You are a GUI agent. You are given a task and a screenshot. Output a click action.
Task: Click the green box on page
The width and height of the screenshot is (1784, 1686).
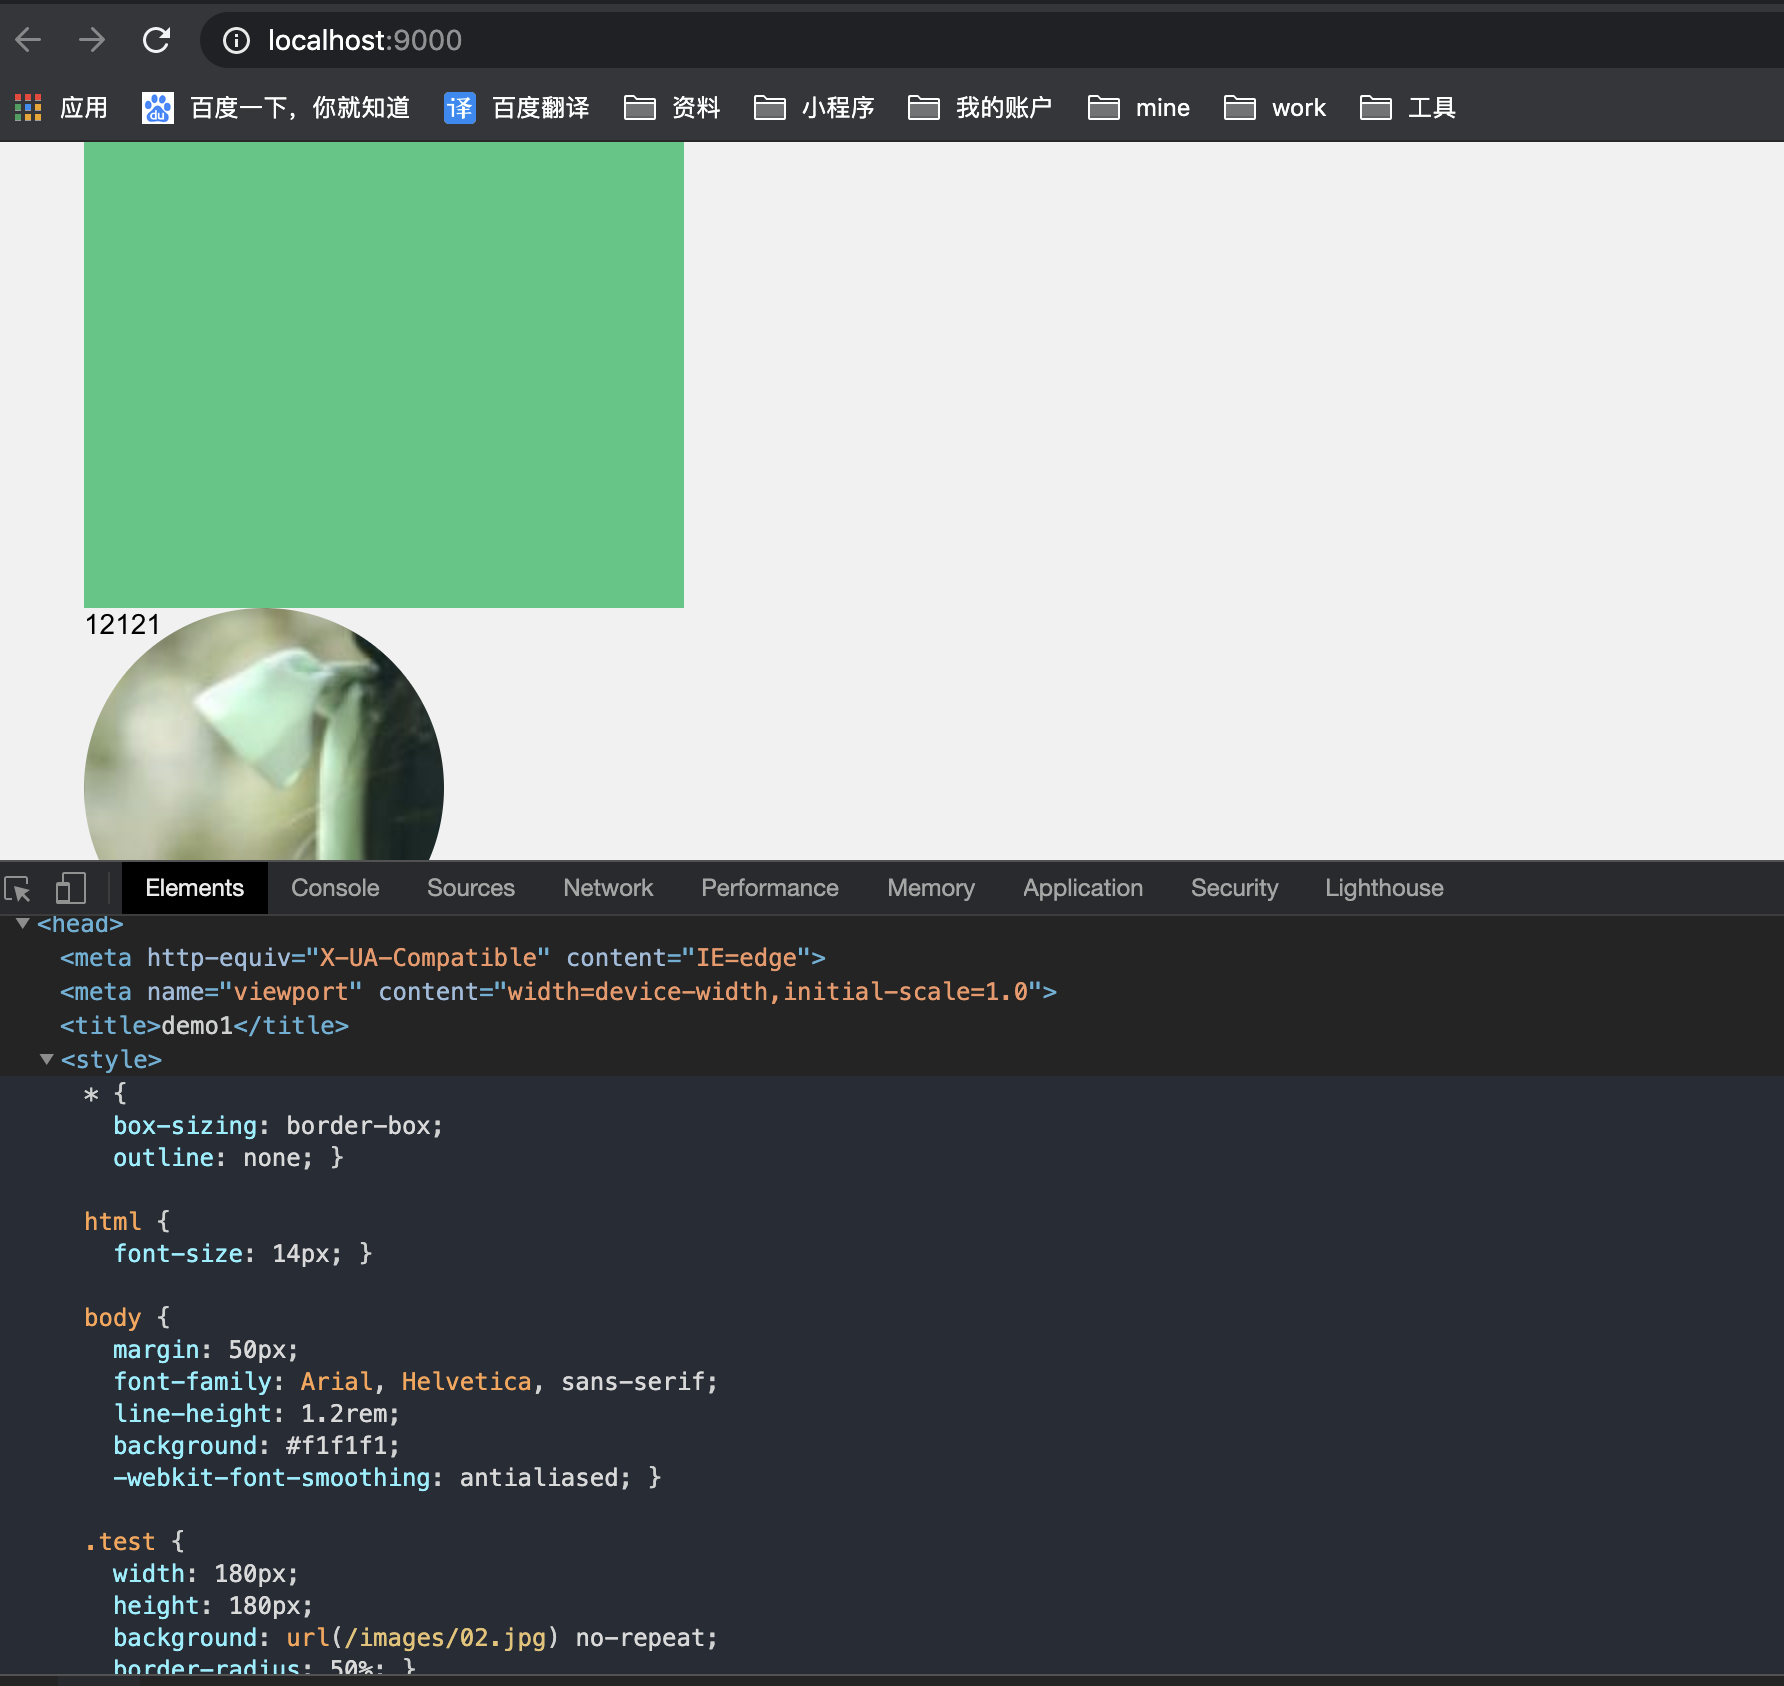click(x=384, y=375)
